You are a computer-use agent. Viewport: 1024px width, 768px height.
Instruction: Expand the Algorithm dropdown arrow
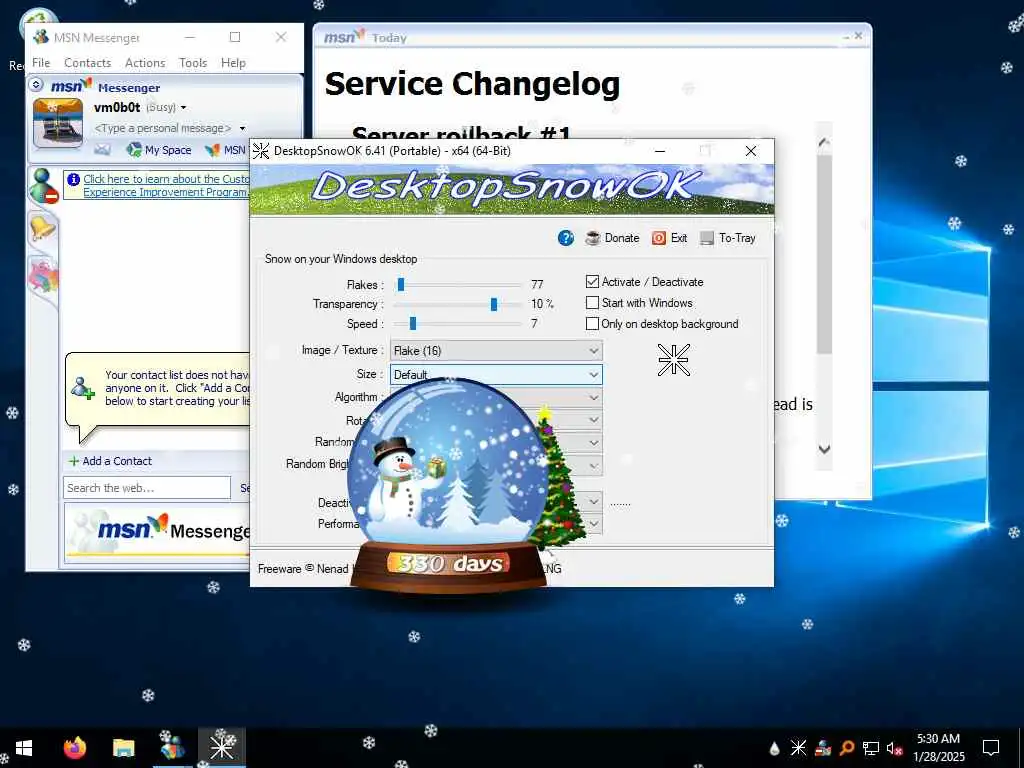[593, 397]
